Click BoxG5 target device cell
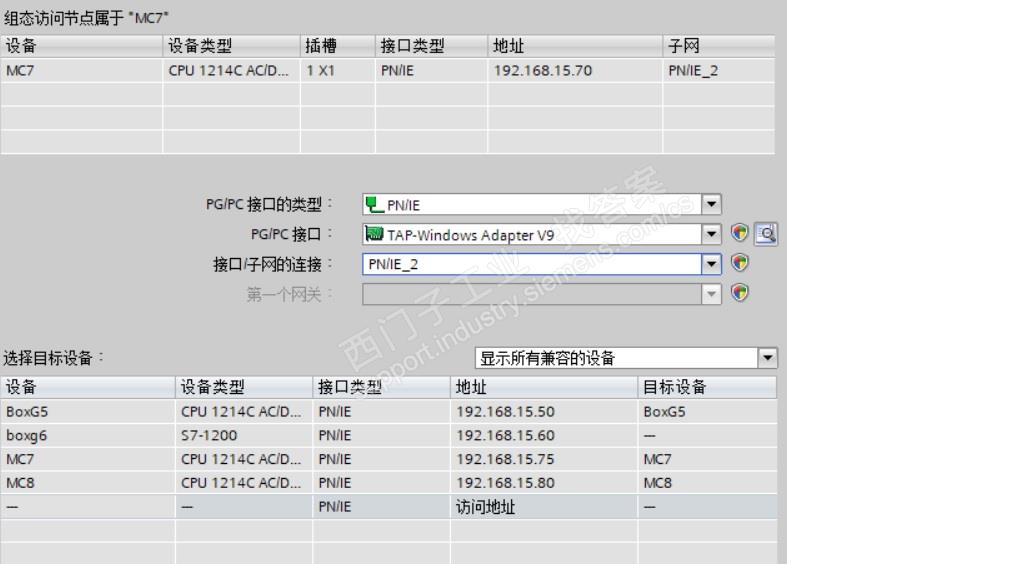The height and width of the screenshot is (564, 1024). click(x=664, y=412)
